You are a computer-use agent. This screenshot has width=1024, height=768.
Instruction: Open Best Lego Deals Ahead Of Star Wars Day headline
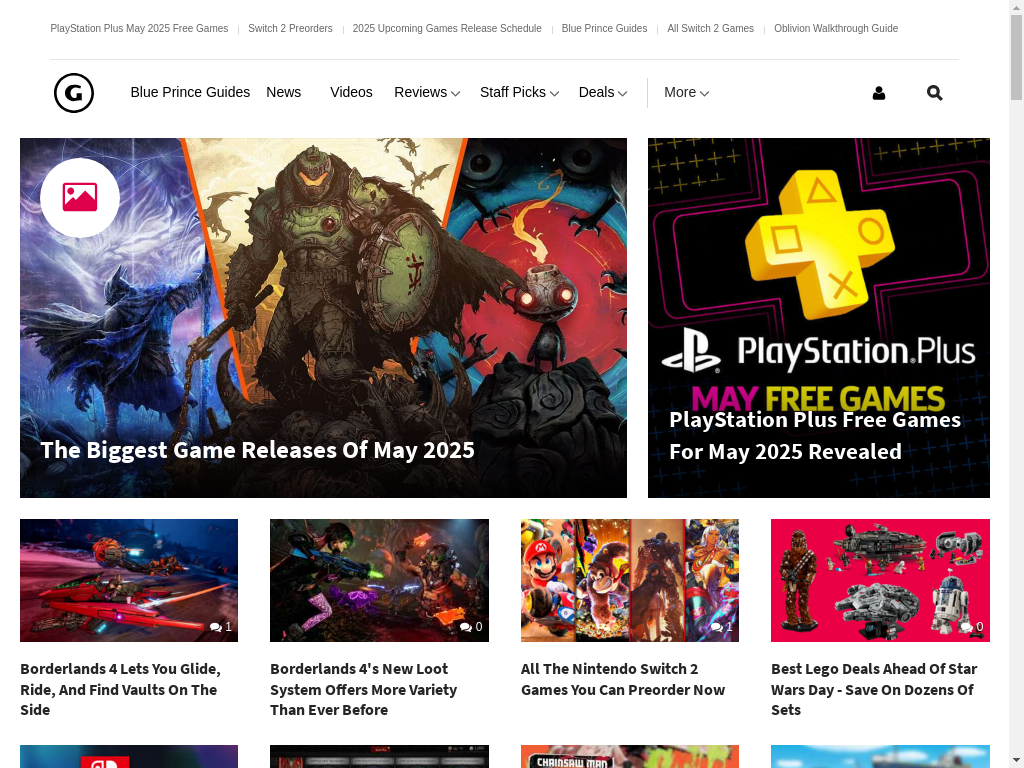point(874,689)
